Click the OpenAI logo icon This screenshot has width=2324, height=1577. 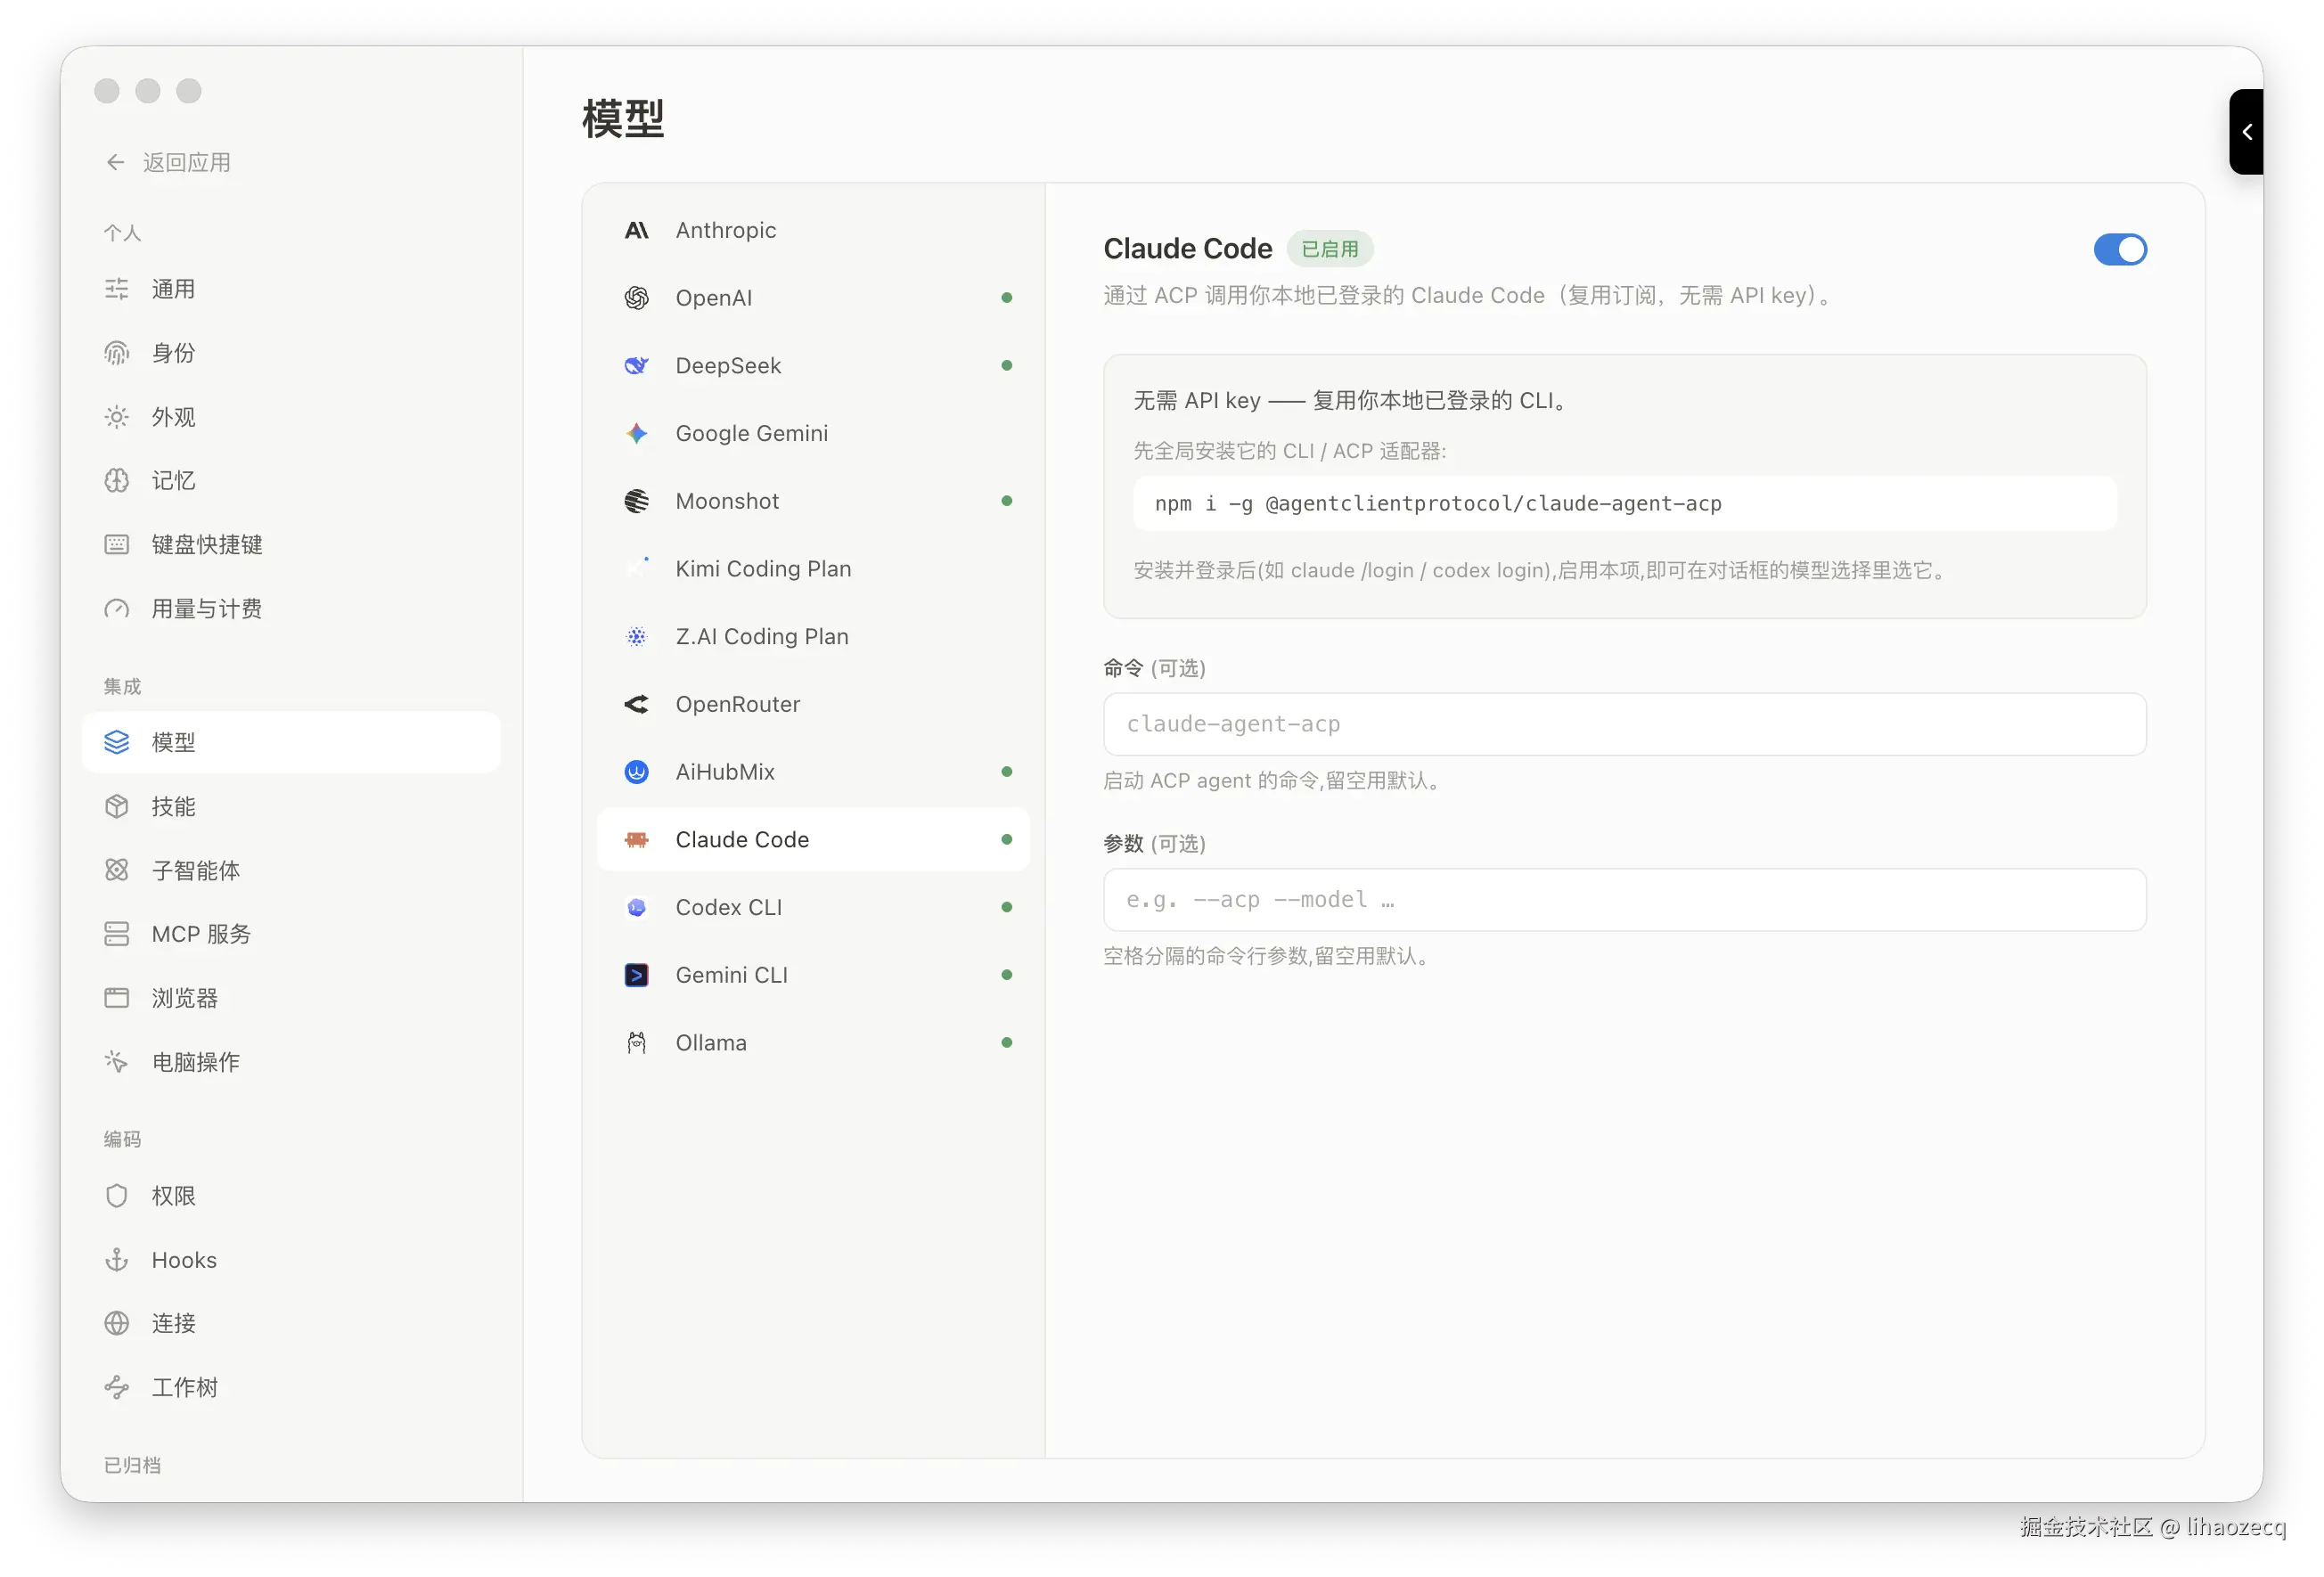pyautogui.click(x=637, y=298)
